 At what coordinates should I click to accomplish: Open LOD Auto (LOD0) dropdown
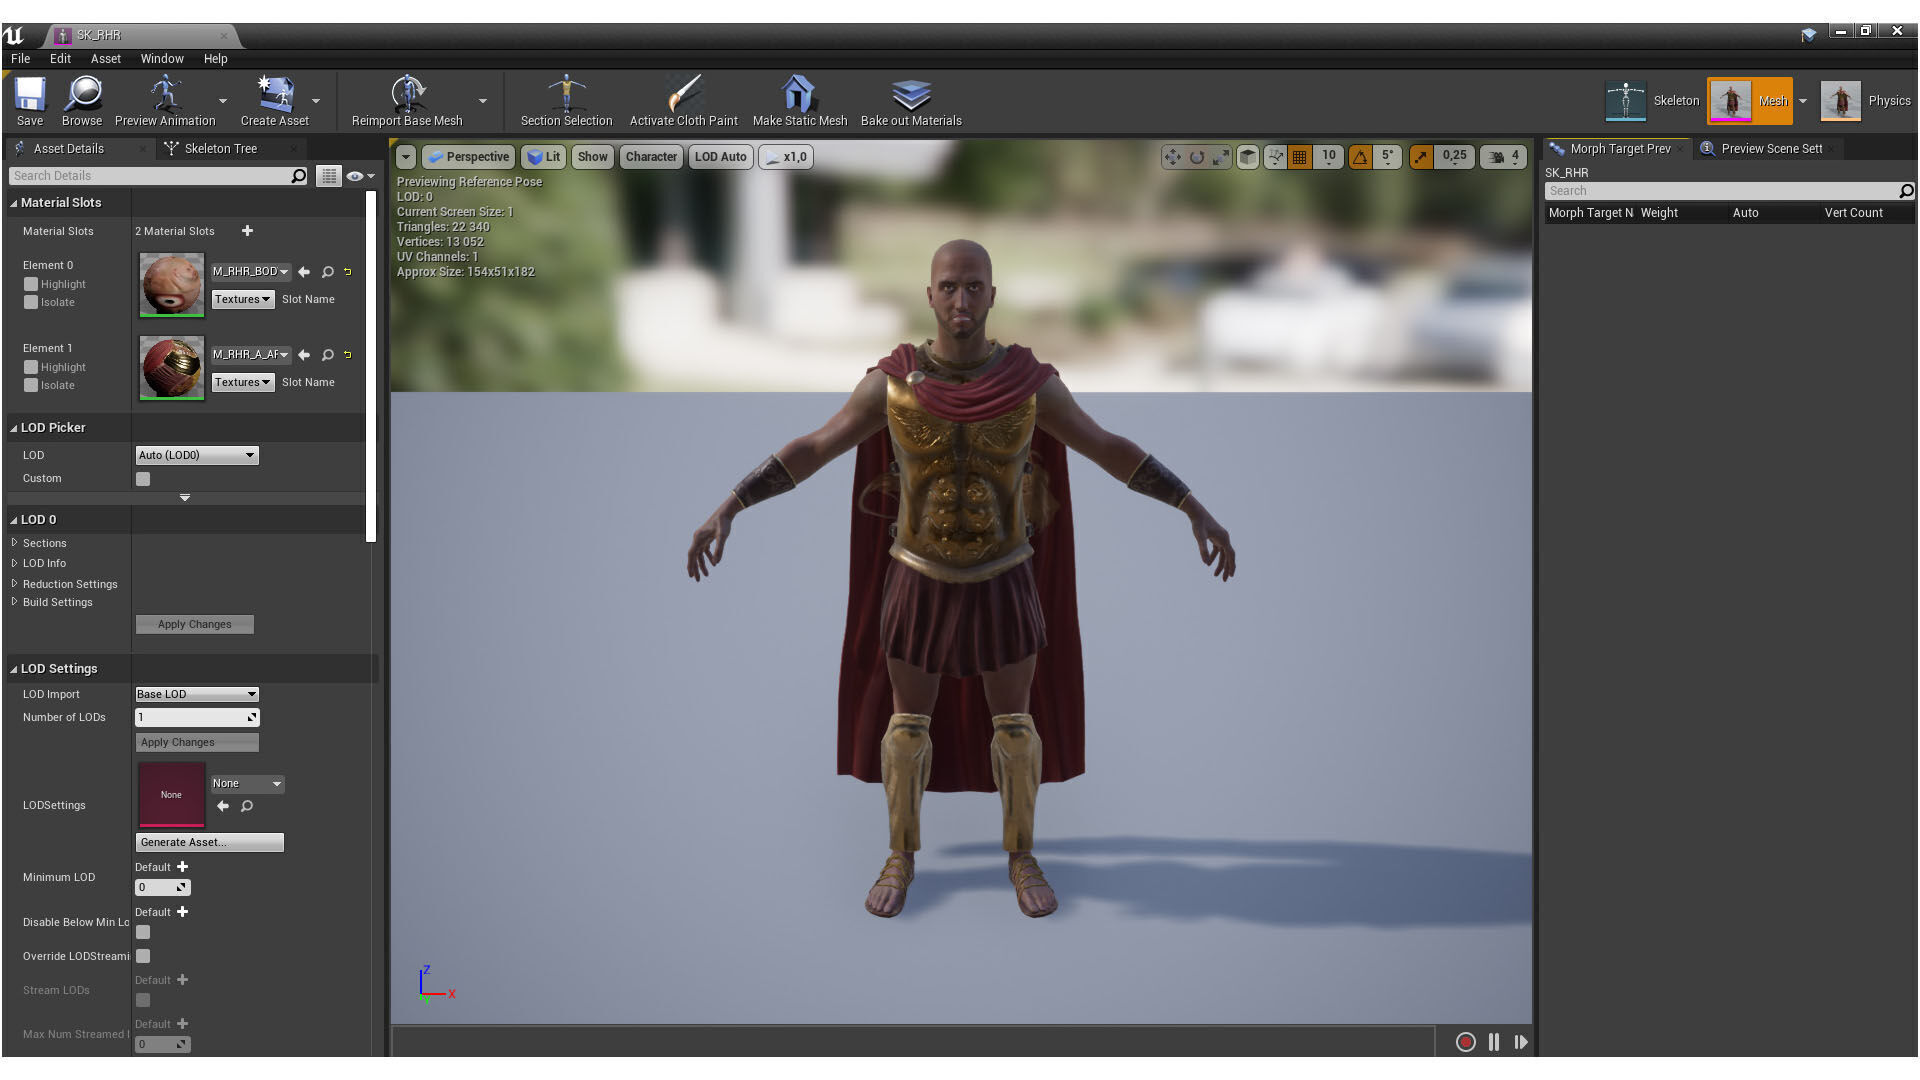197,455
